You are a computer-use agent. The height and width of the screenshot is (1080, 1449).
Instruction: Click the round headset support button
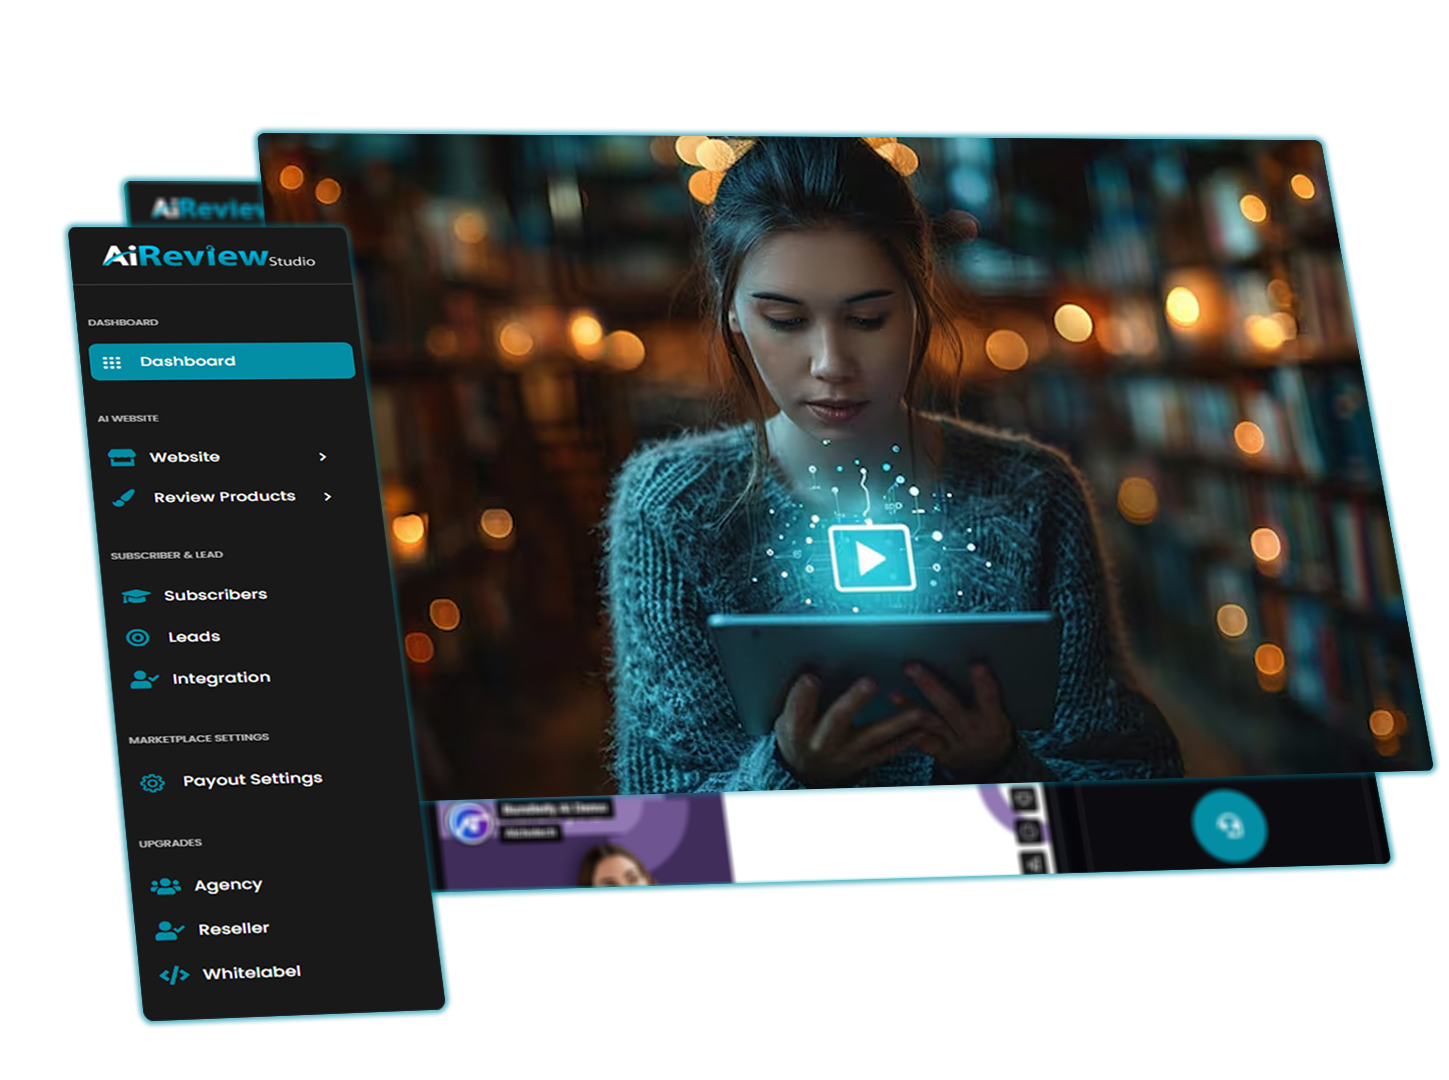[1229, 826]
